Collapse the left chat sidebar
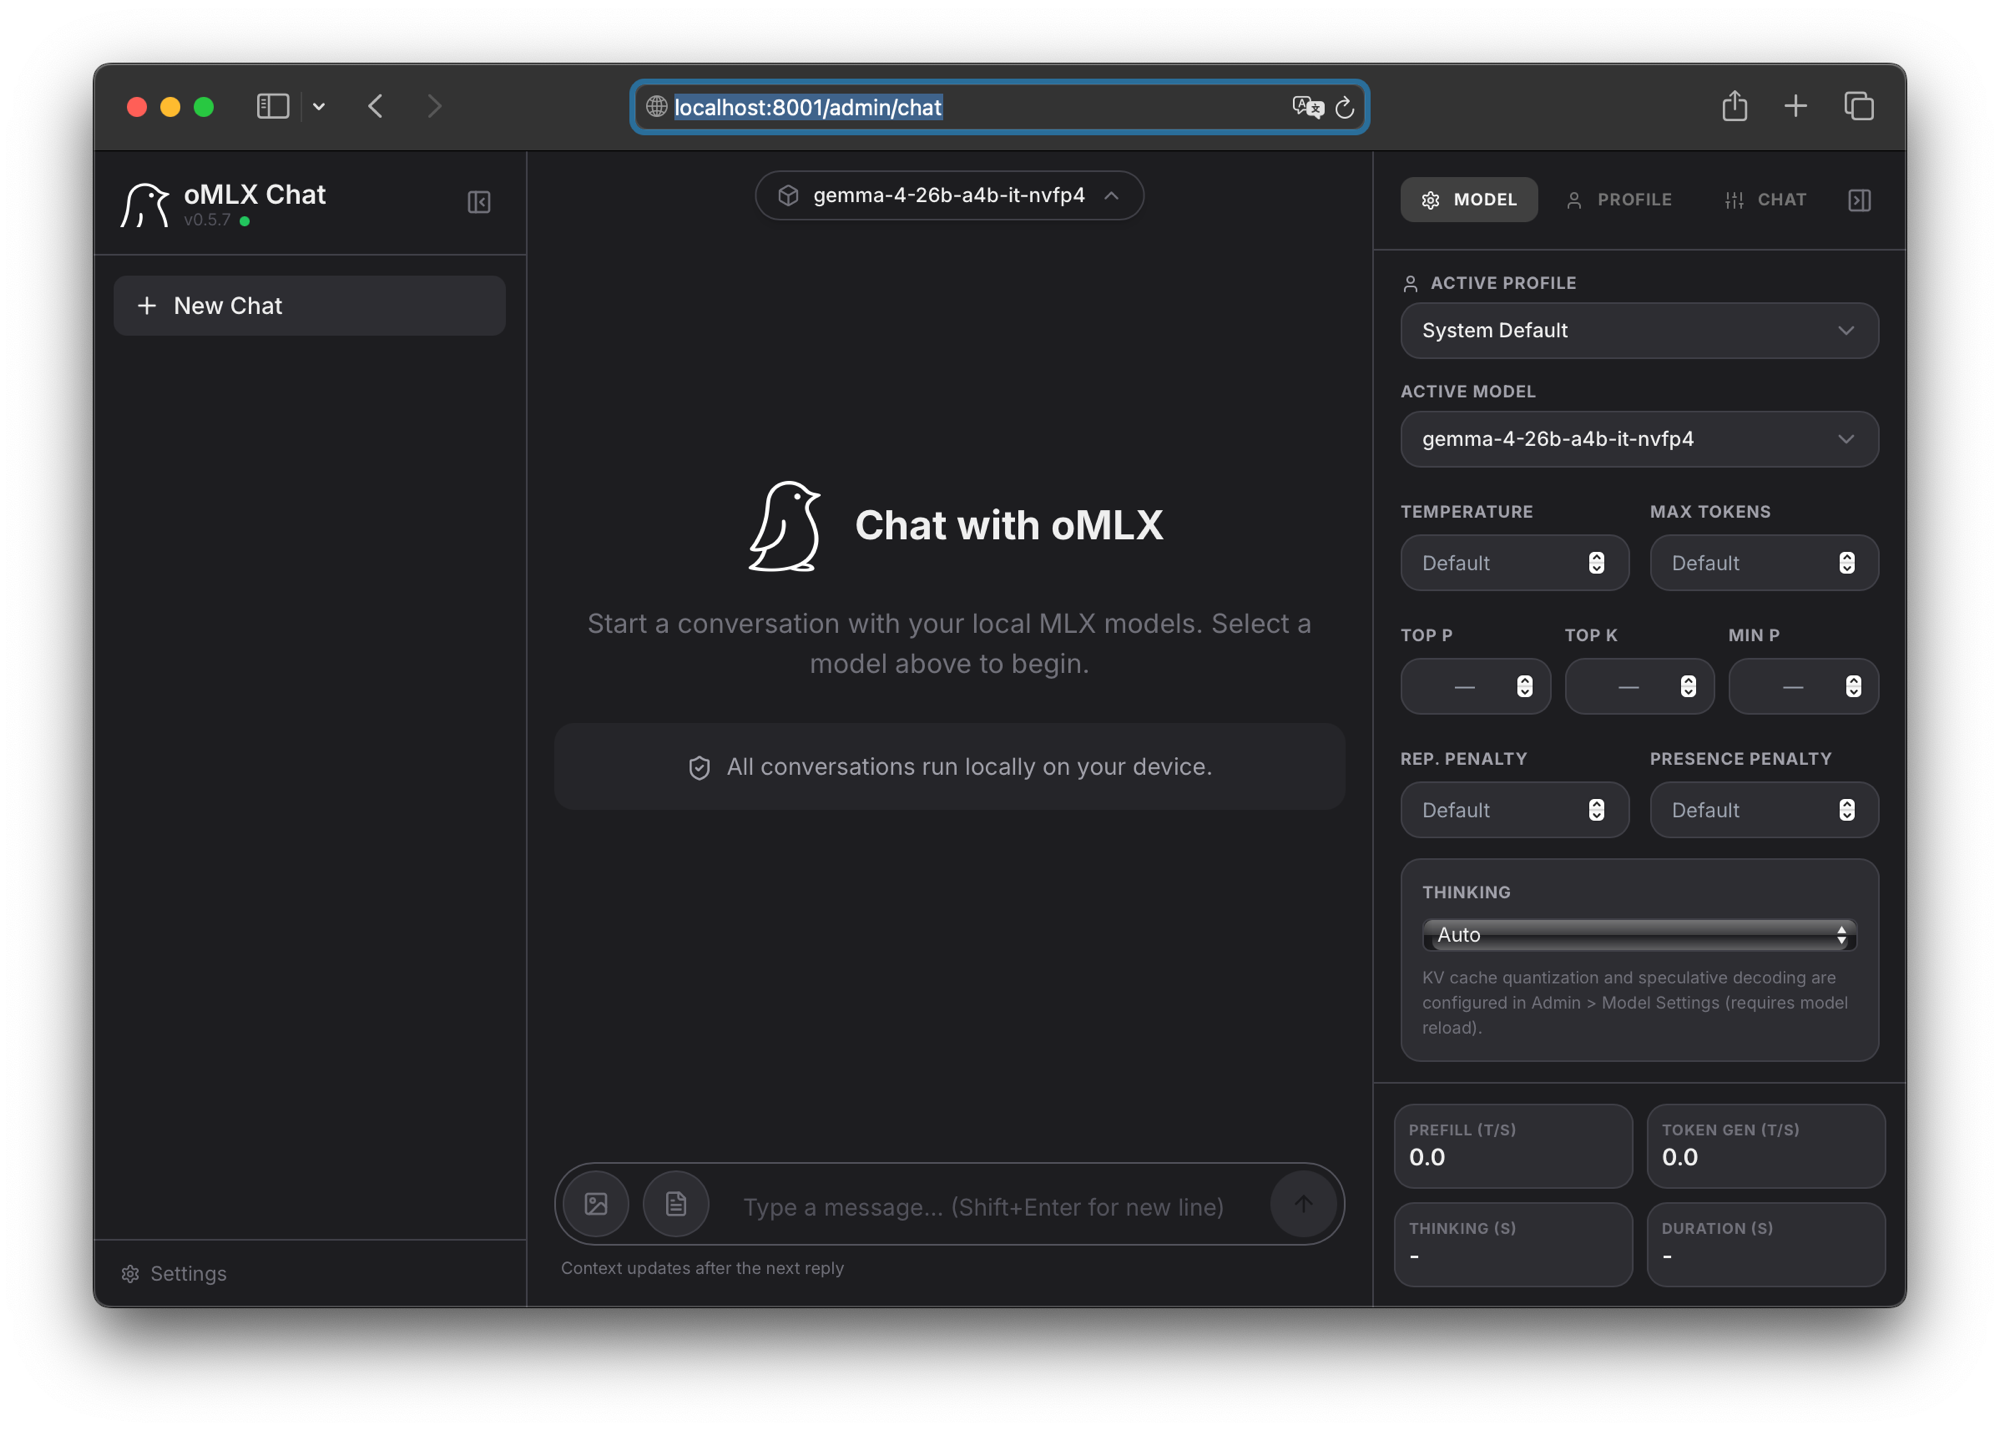The height and width of the screenshot is (1431, 2000). [479, 202]
